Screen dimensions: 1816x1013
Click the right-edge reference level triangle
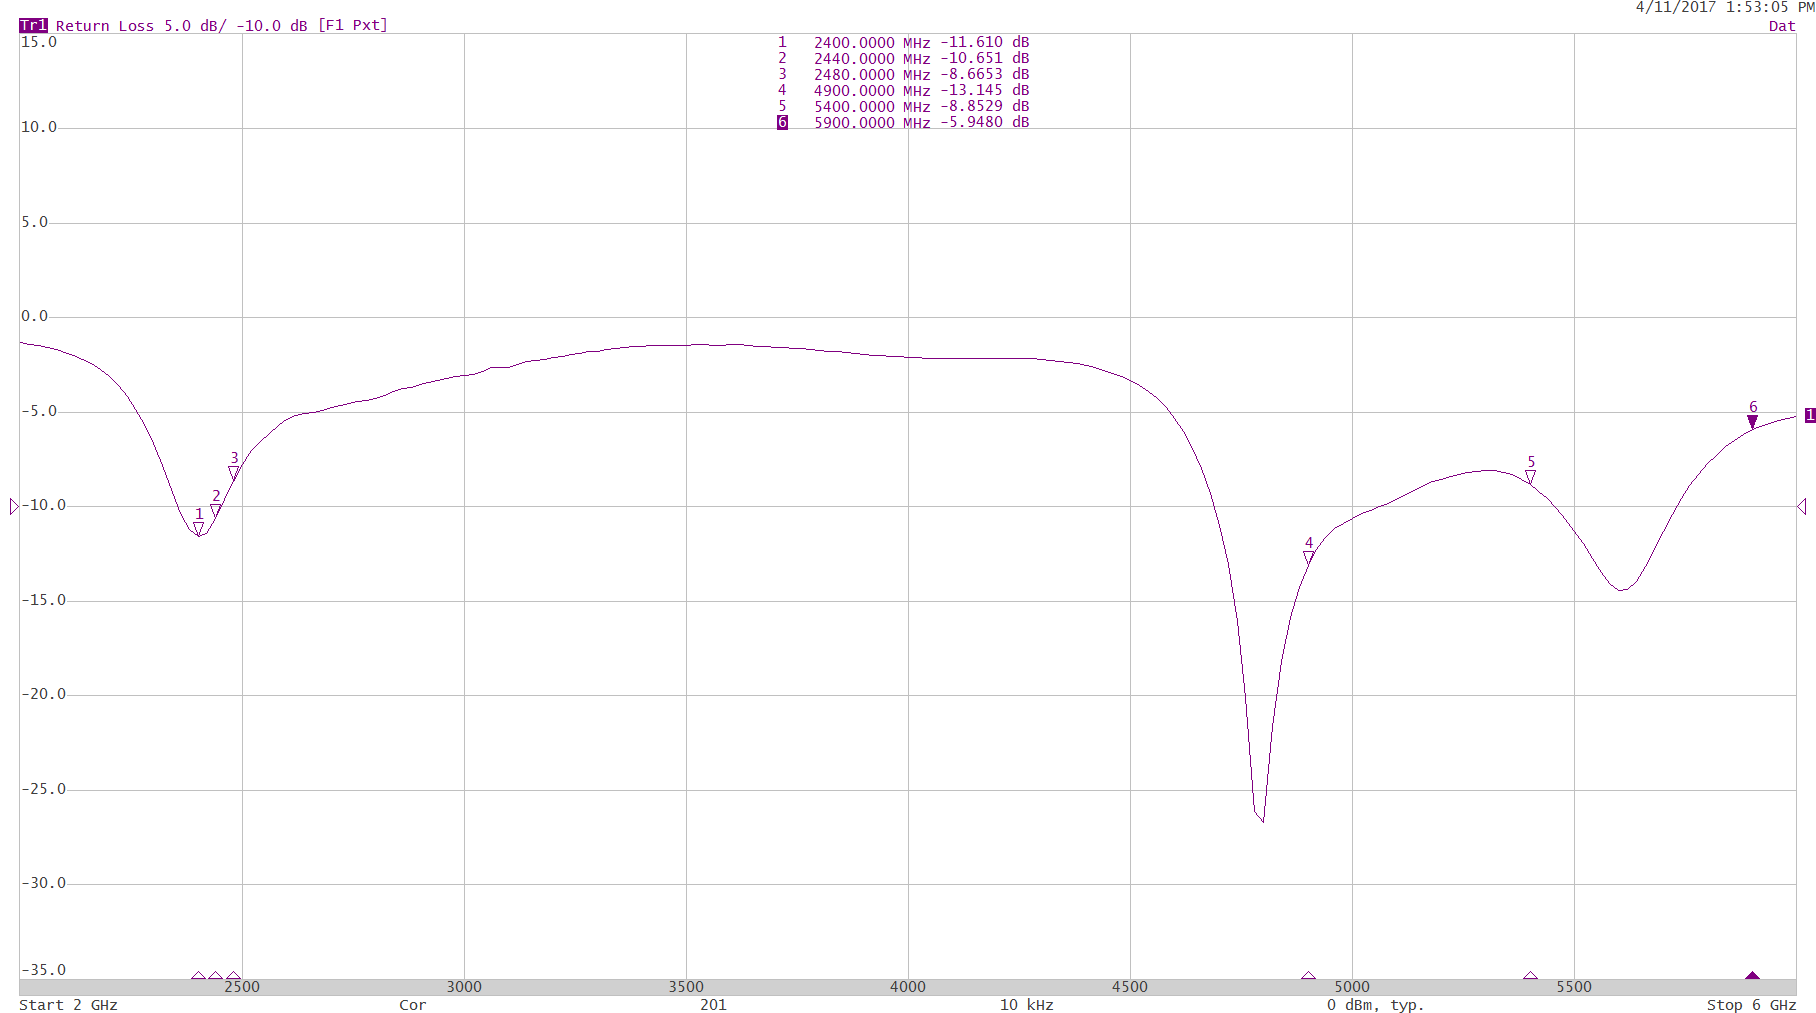coord(1801,507)
